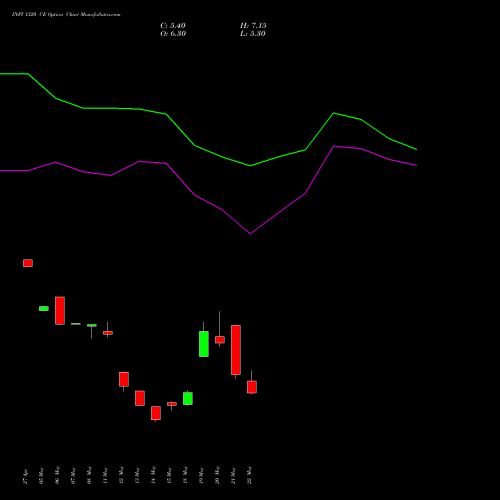Select the 21 May date label
Image resolution: width=500 pixels, height=500 pixels.
233,476
